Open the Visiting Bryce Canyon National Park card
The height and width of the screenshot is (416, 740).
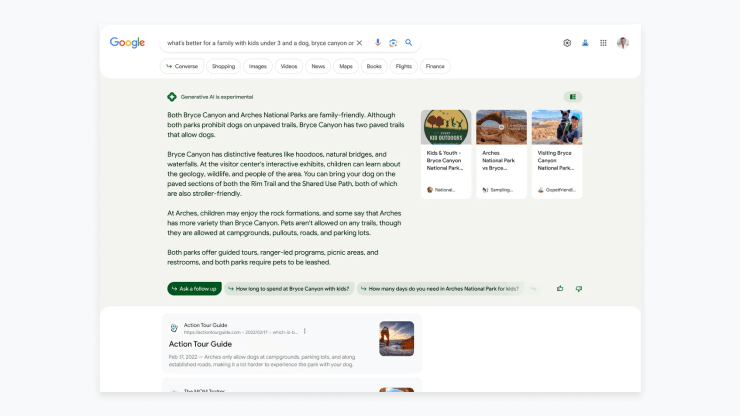pos(557,154)
